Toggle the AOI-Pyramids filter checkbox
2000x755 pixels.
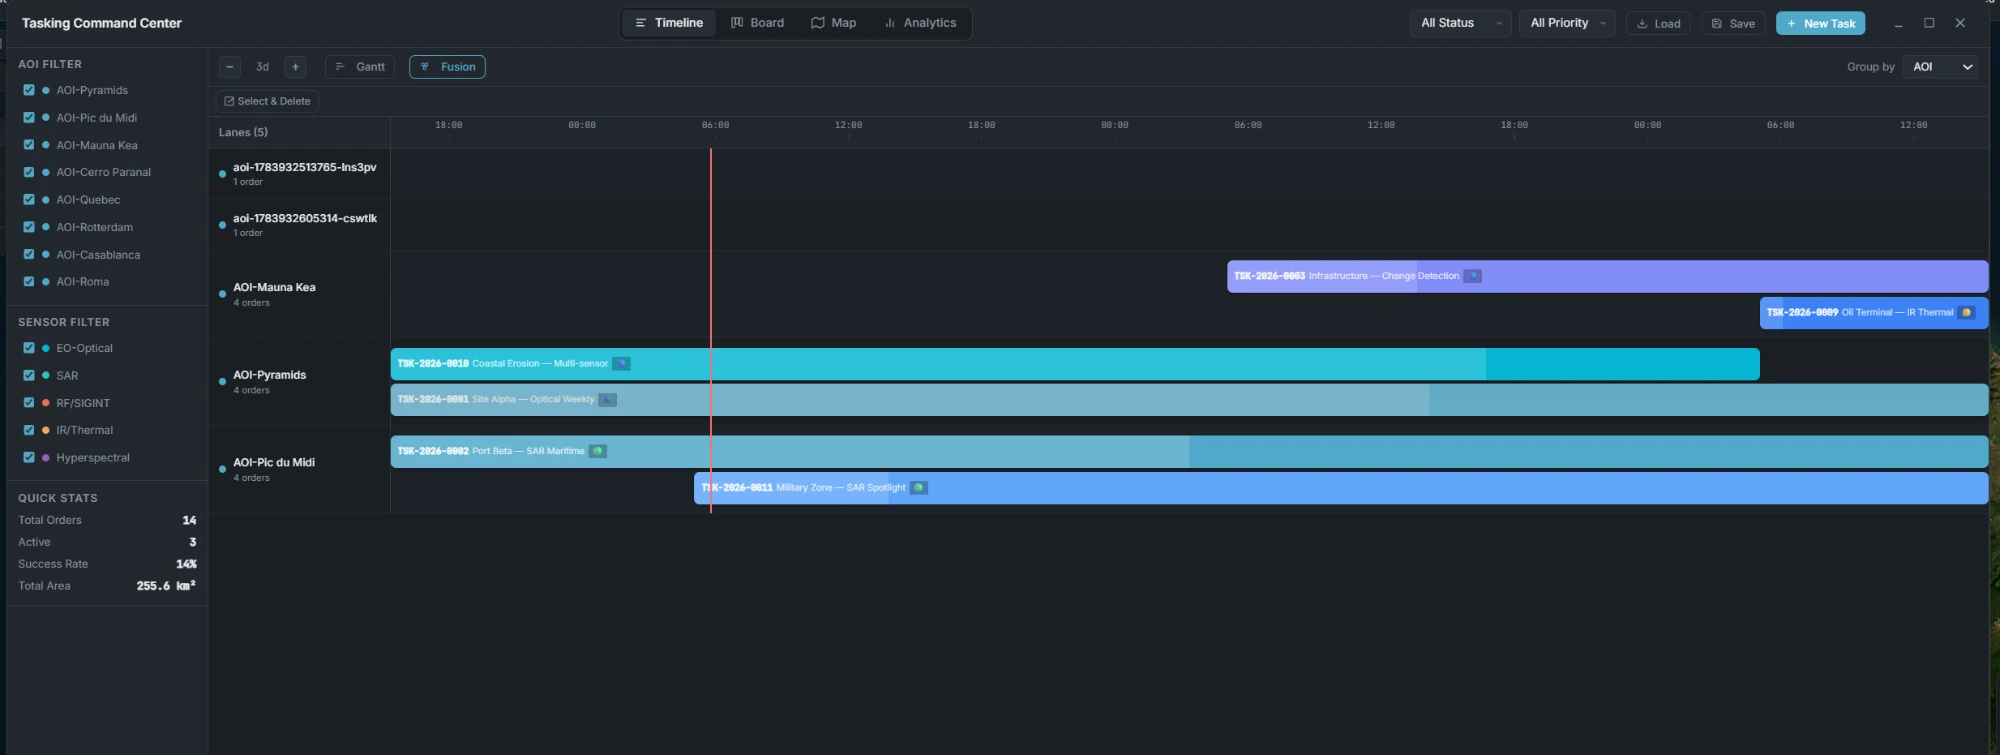(29, 90)
